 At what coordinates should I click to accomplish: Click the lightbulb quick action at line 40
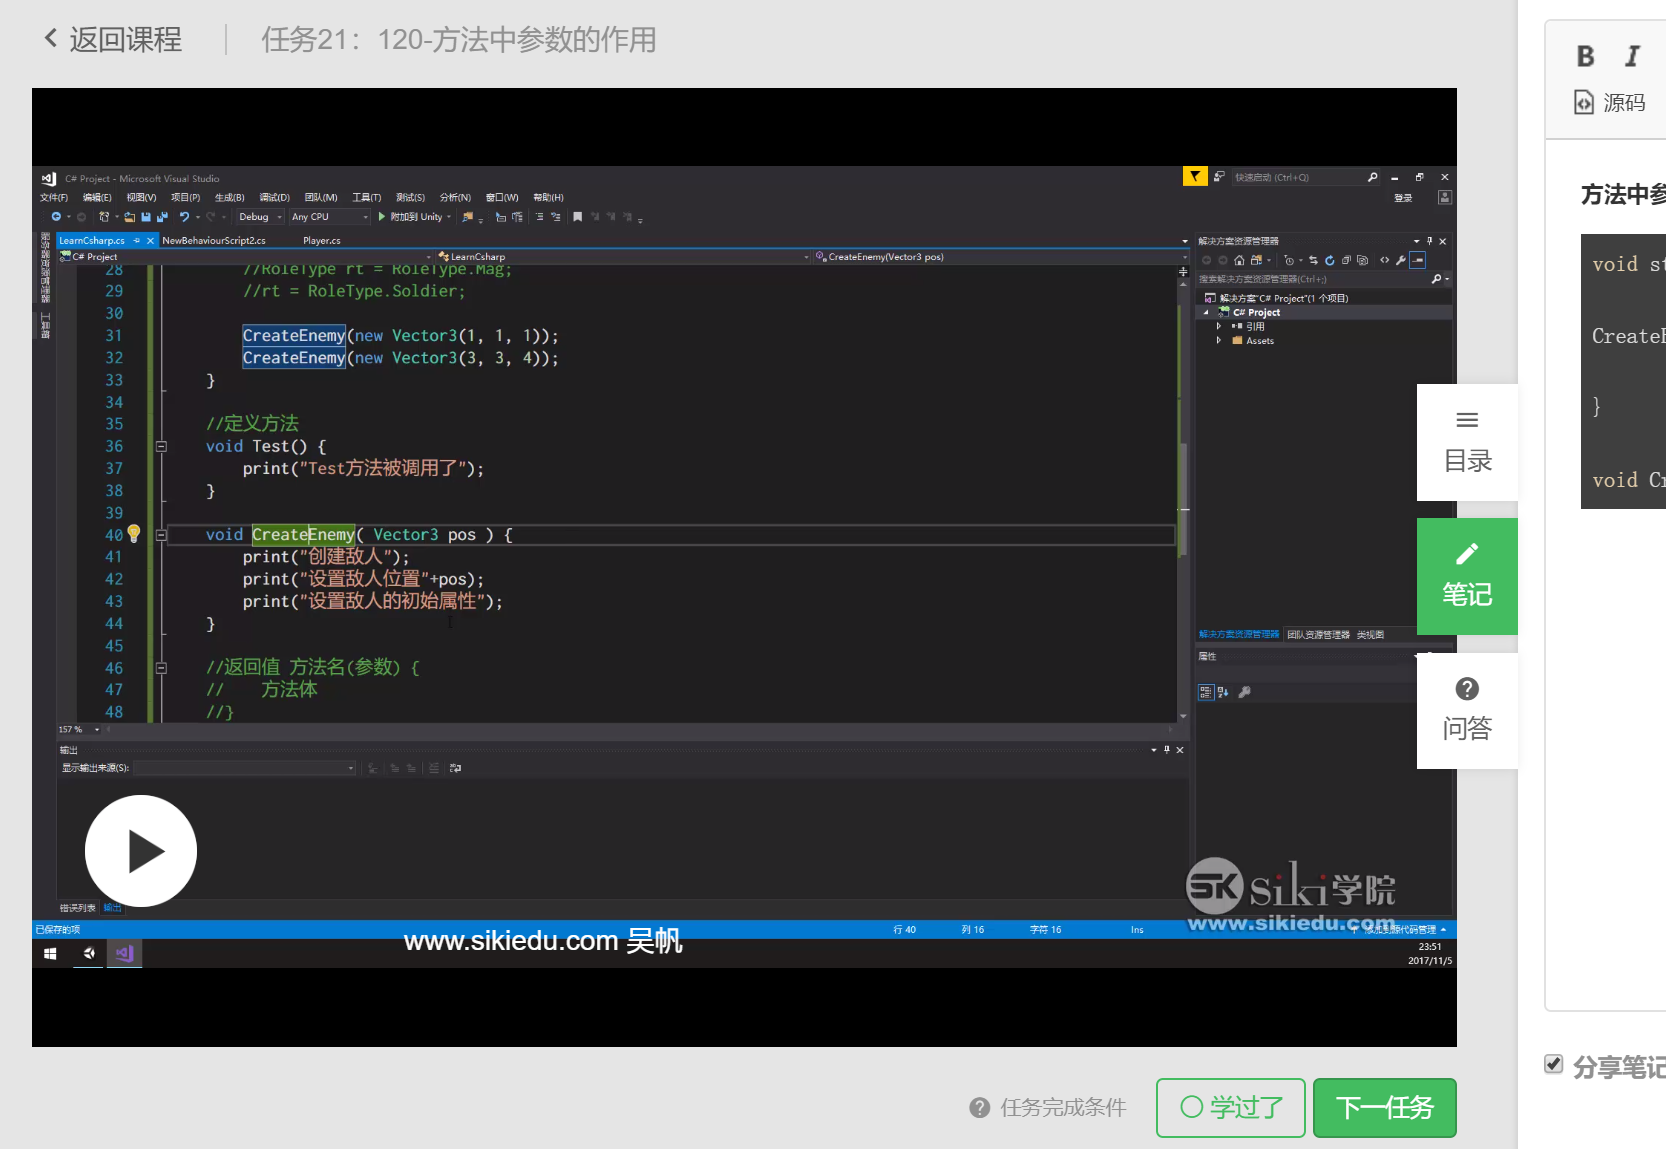(x=134, y=534)
